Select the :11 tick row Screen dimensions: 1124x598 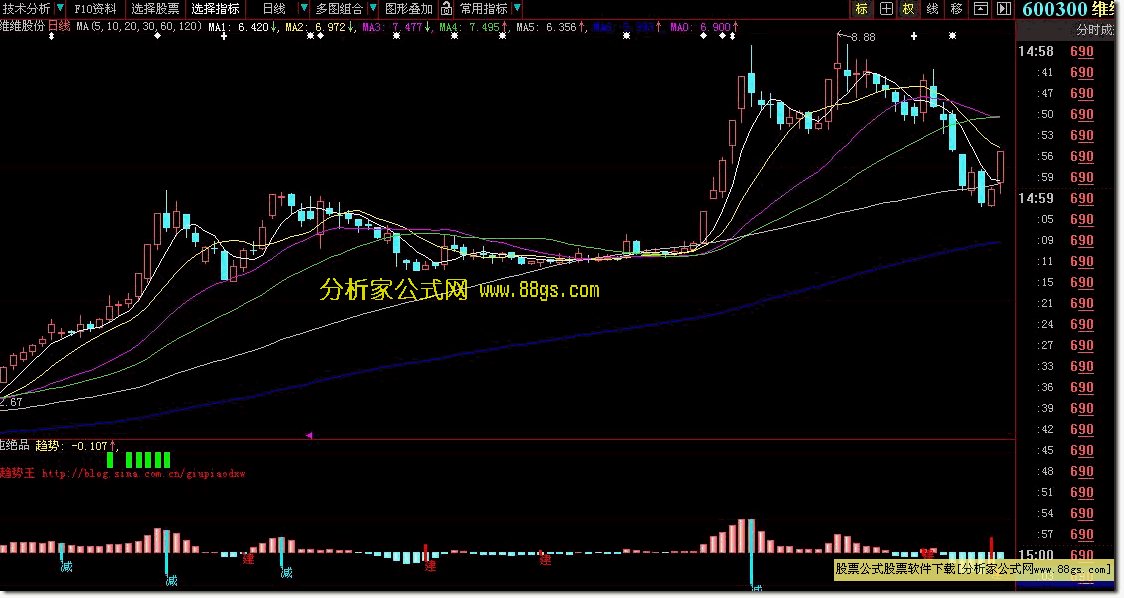[1067, 262]
